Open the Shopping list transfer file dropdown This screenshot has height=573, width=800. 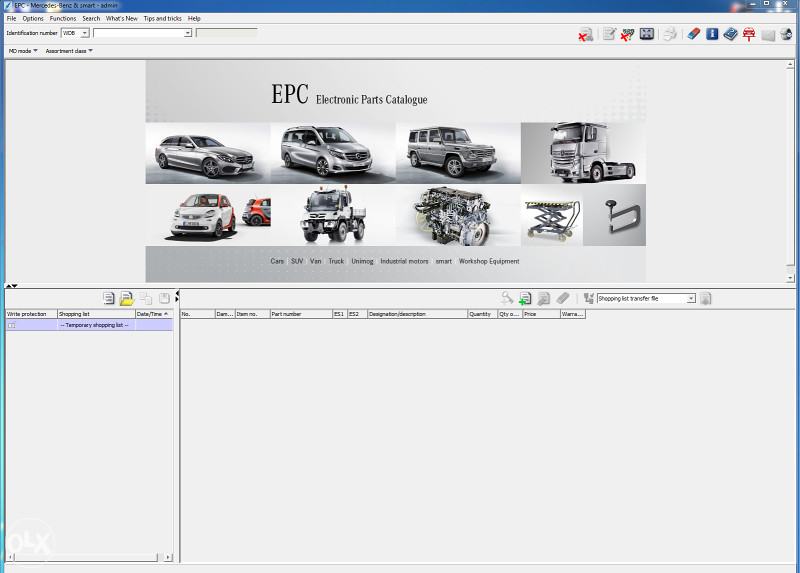pyautogui.click(x=690, y=298)
